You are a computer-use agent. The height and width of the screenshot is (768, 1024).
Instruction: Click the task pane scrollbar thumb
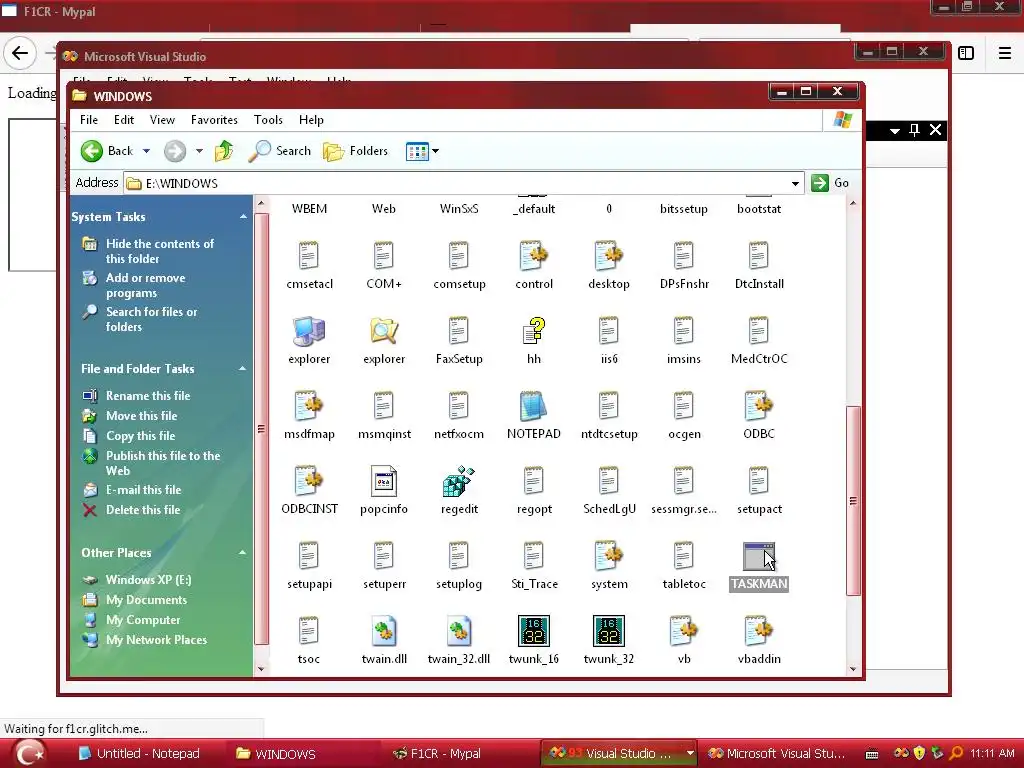pyautogui.click(x=261, y=428)
